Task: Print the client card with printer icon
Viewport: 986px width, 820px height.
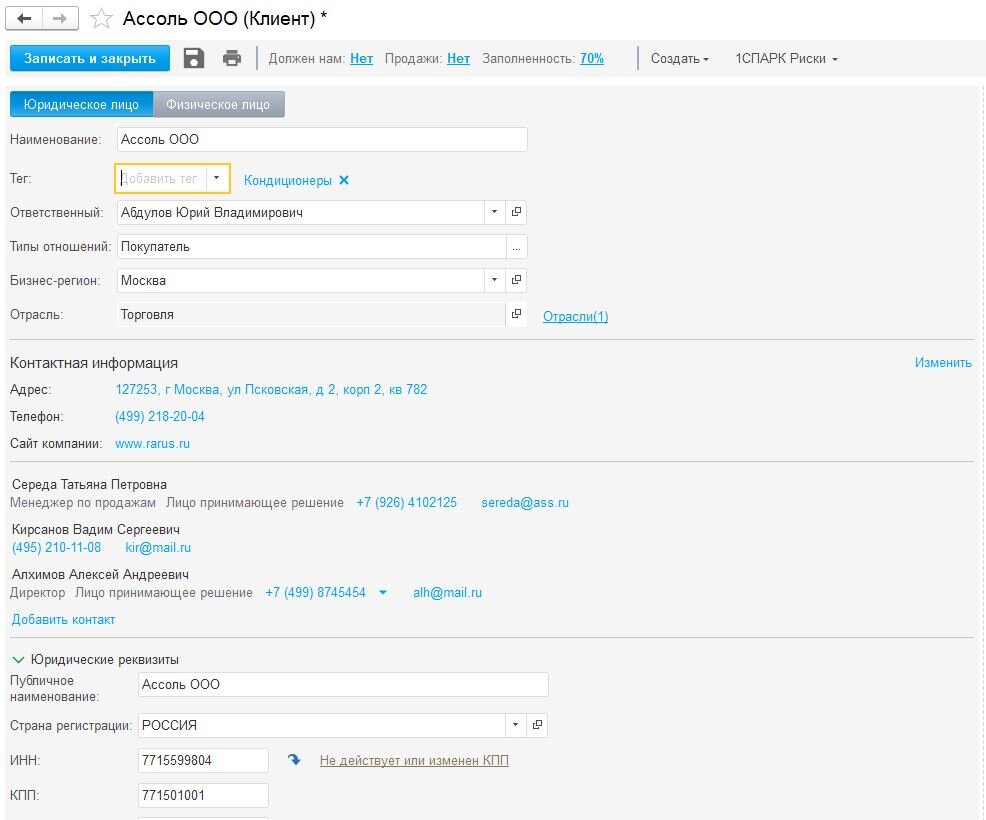Action: (232, 58)
